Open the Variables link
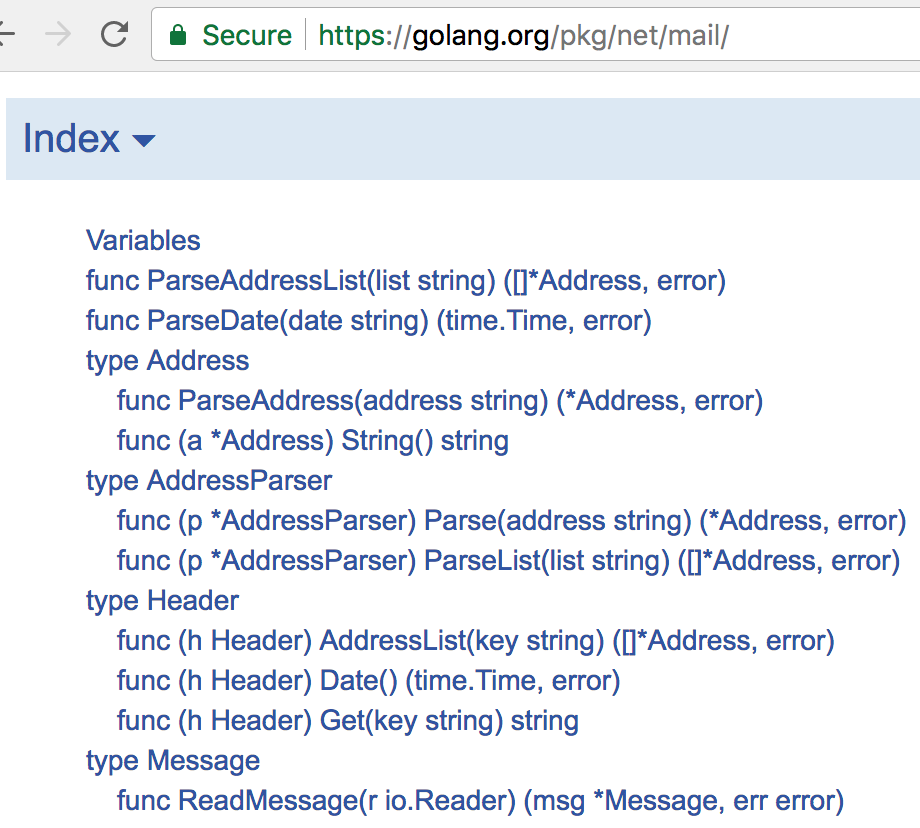Viewport: 920px width, 828px height. pyautogui.click(x=143, y=241)
